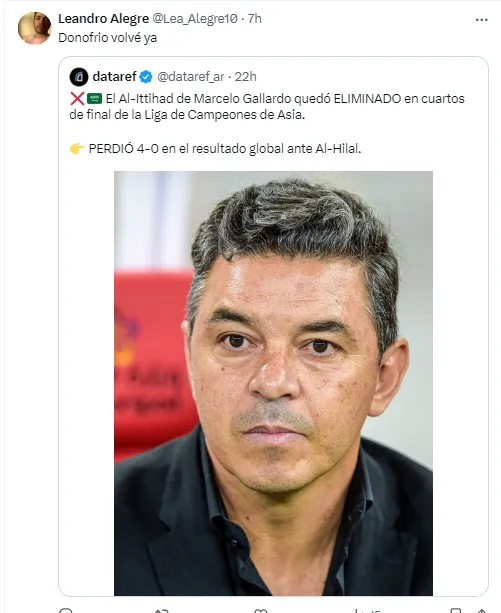Image resolution: width=501 pixels, height=613 pixels.
Task: Click the repost icon below the tweet
Action: pyautogui.click(x=161, y=611)
